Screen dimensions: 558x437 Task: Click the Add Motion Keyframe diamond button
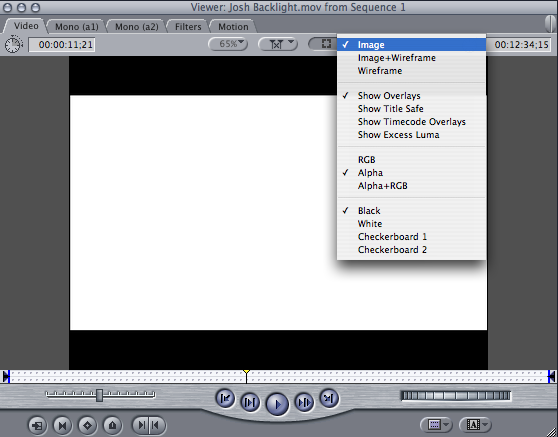tap(88, 425)
